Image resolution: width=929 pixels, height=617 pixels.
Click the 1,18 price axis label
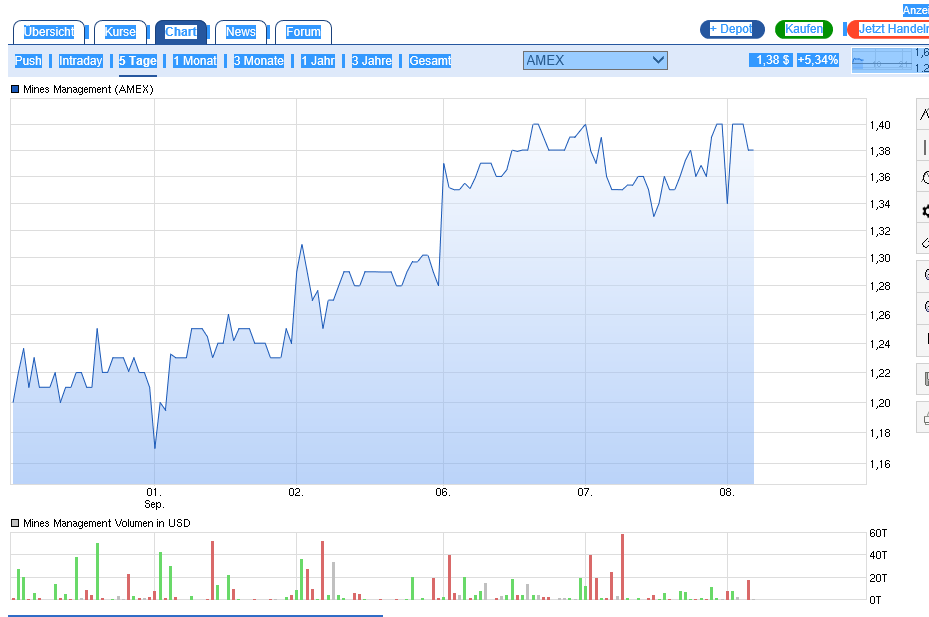(880, 433)
